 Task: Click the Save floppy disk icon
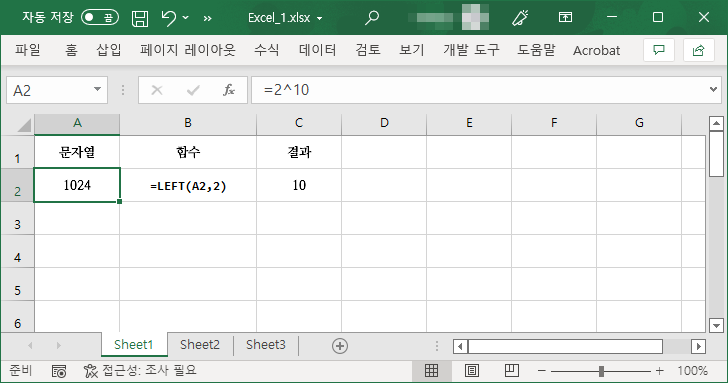140,18
